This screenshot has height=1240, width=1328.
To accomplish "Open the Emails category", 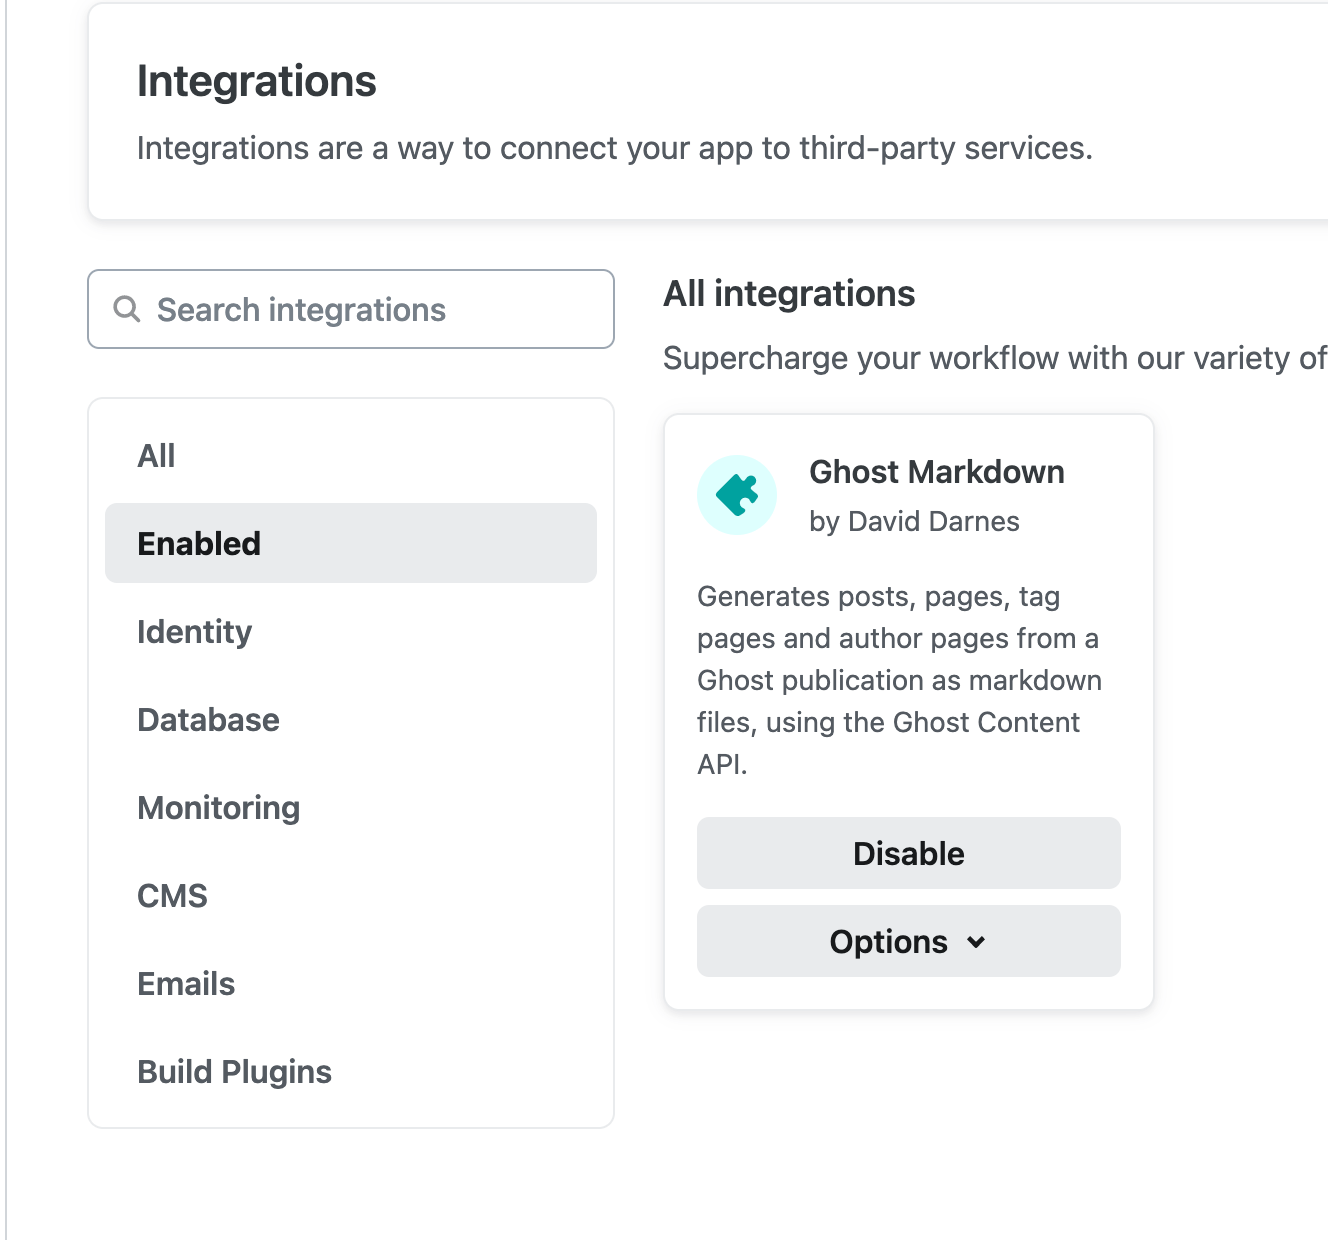I will click(x=186, y=984).
